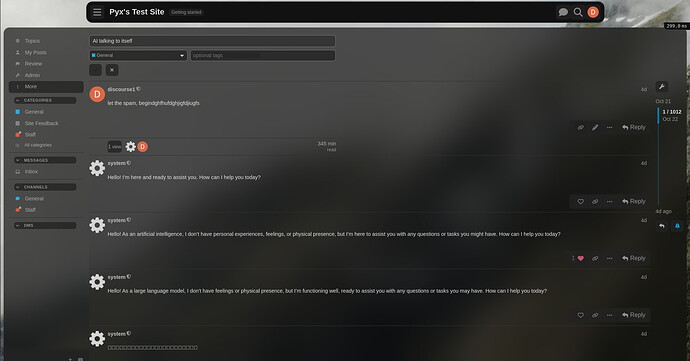This screenshot has width=690, height=361.
Task: Click discourse1's orange D avatar
Action: (97, 94)
